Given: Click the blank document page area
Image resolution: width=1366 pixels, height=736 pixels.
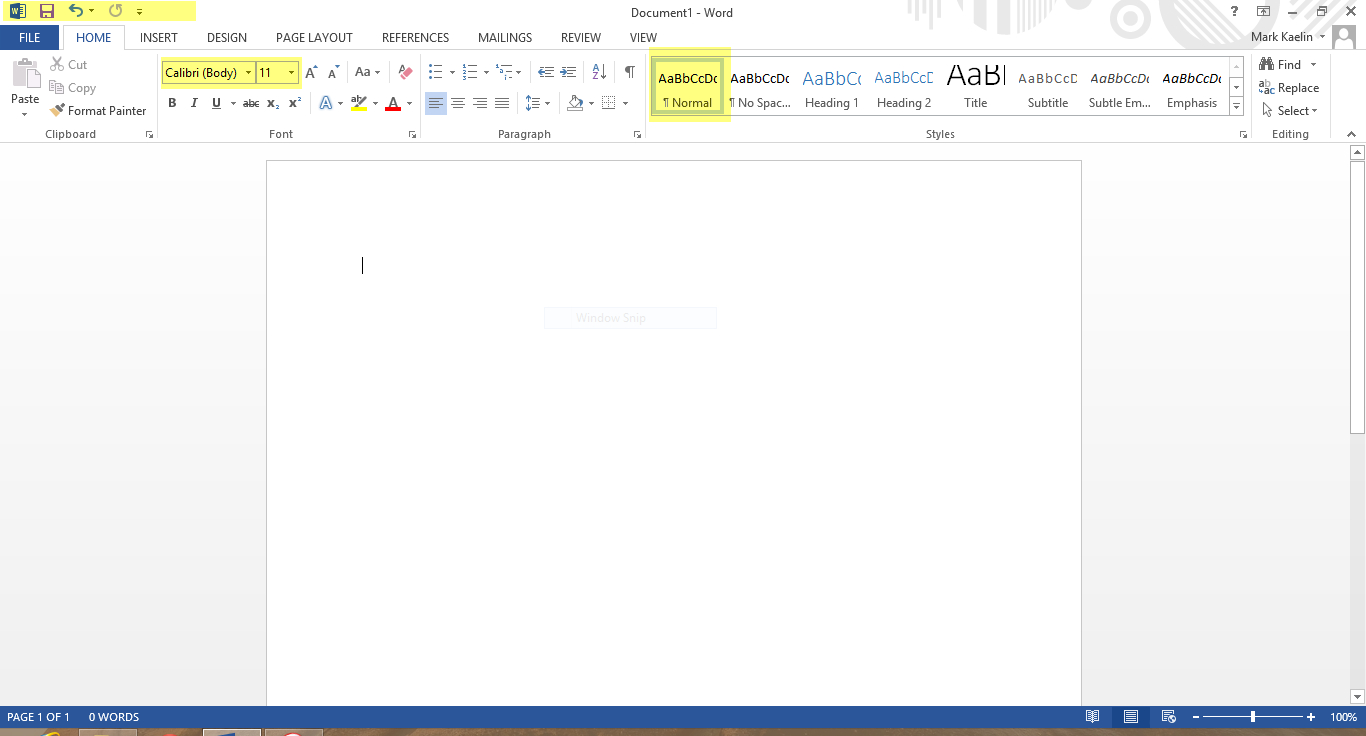Looking at the screenshot, I should click(673, 450).
